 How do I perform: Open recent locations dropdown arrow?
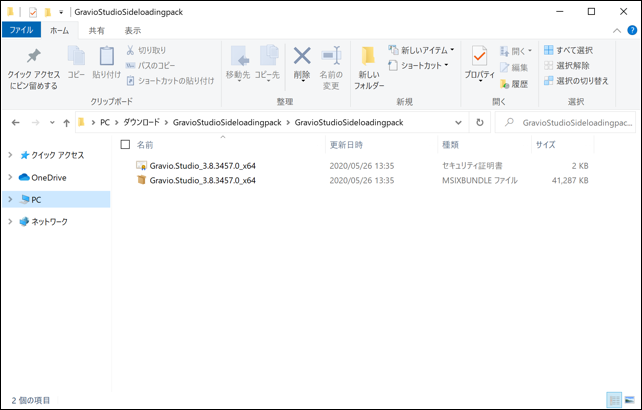pos(52,122)
